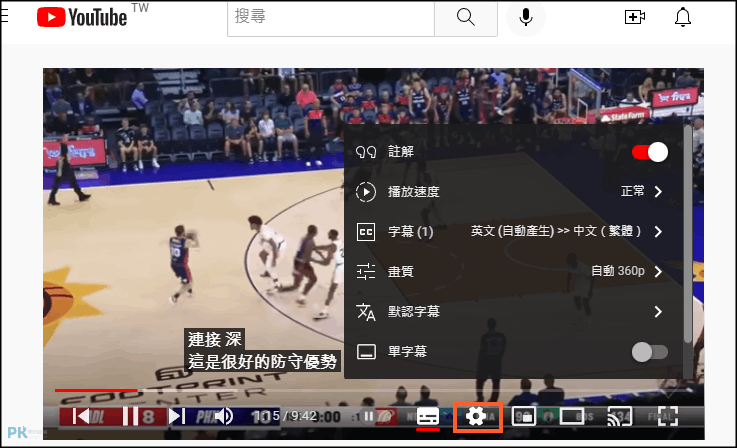The width and height of the screenshot is (737, 448).
Task: Cast the video to a TV
Action: [x=619, y=417]
